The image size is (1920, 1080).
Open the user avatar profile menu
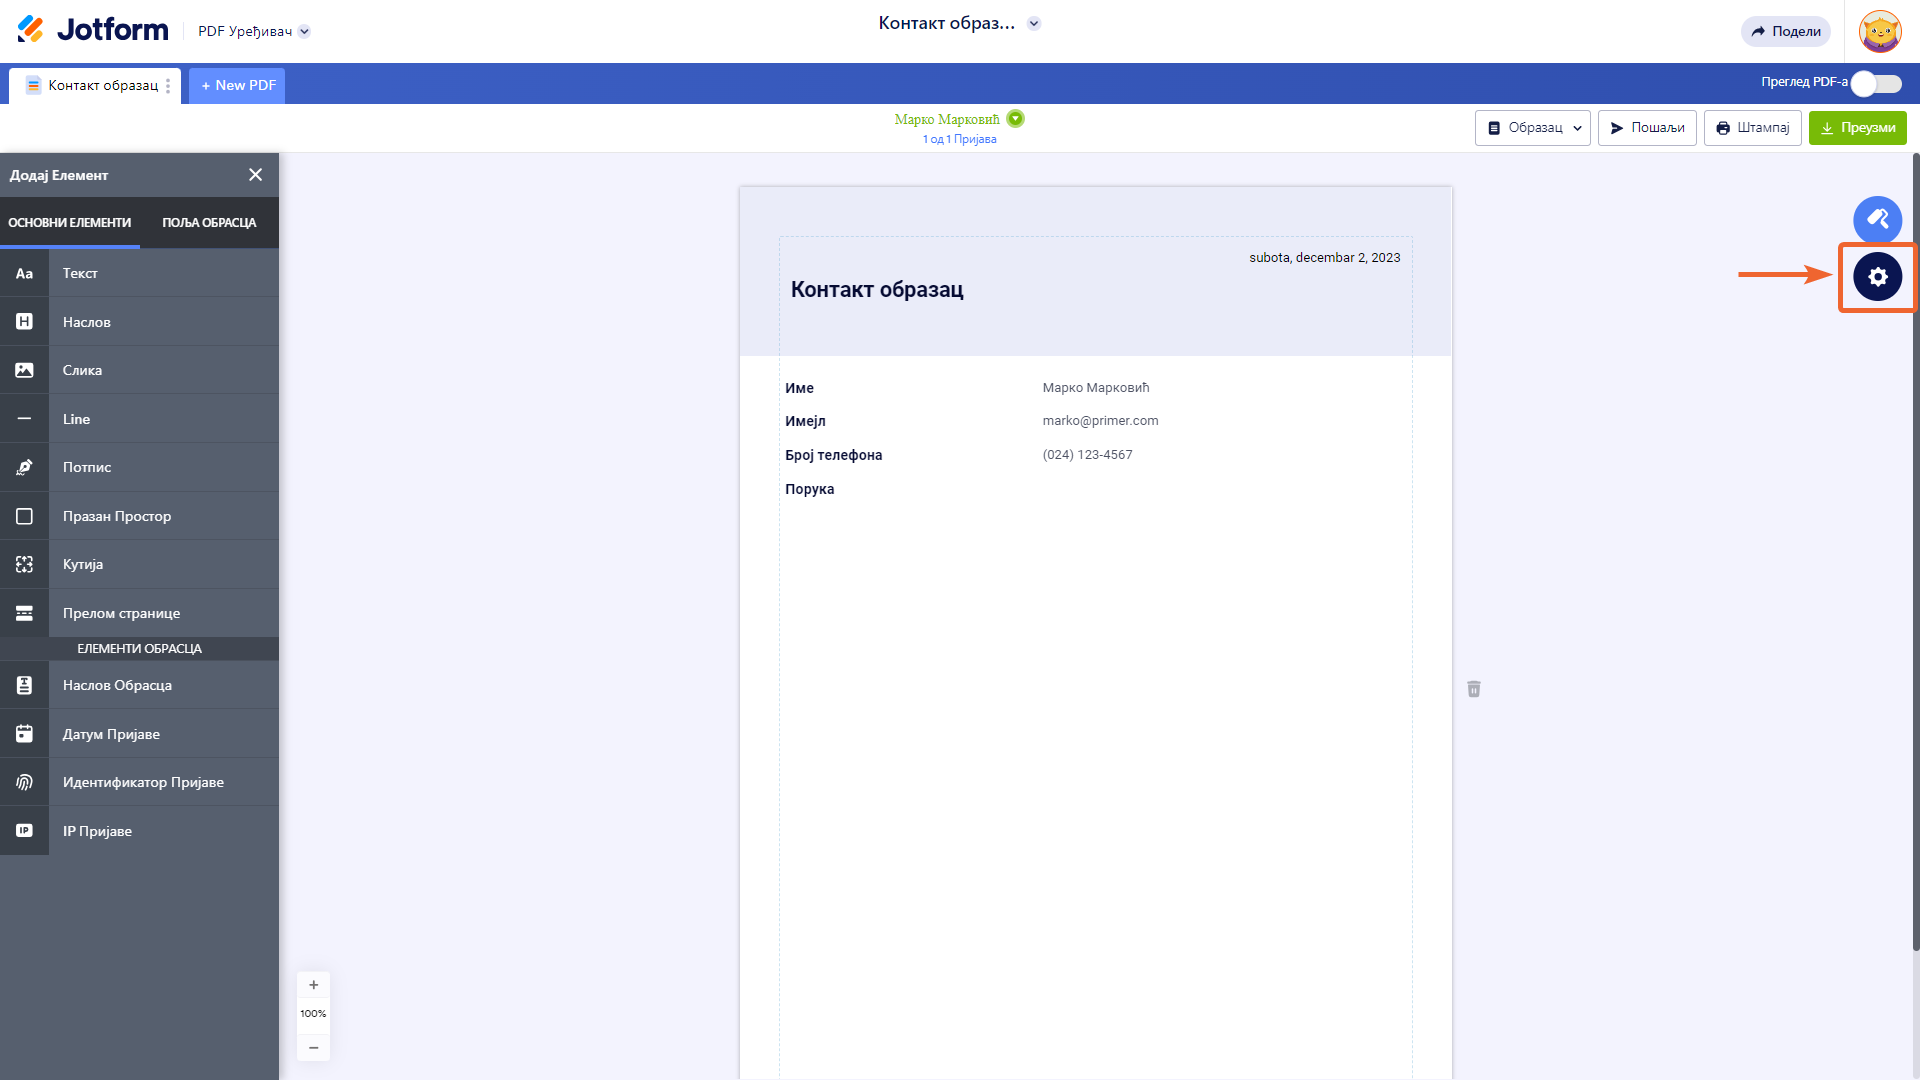click(x=1879, y=32)
